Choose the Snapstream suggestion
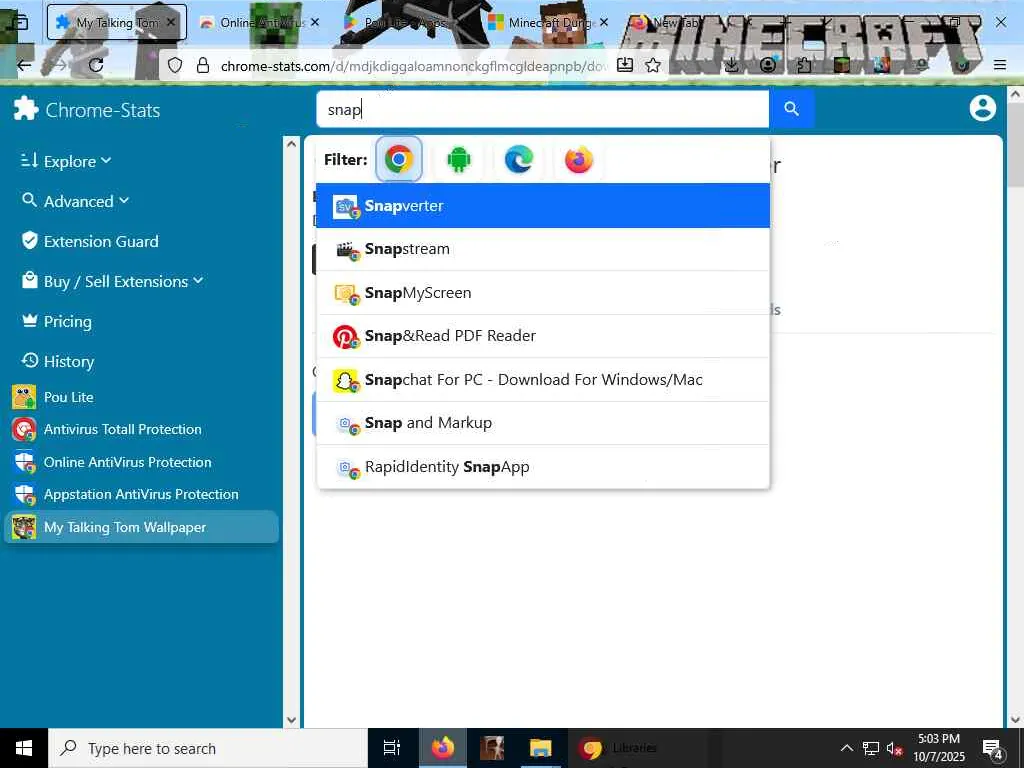 click(543, 249)
